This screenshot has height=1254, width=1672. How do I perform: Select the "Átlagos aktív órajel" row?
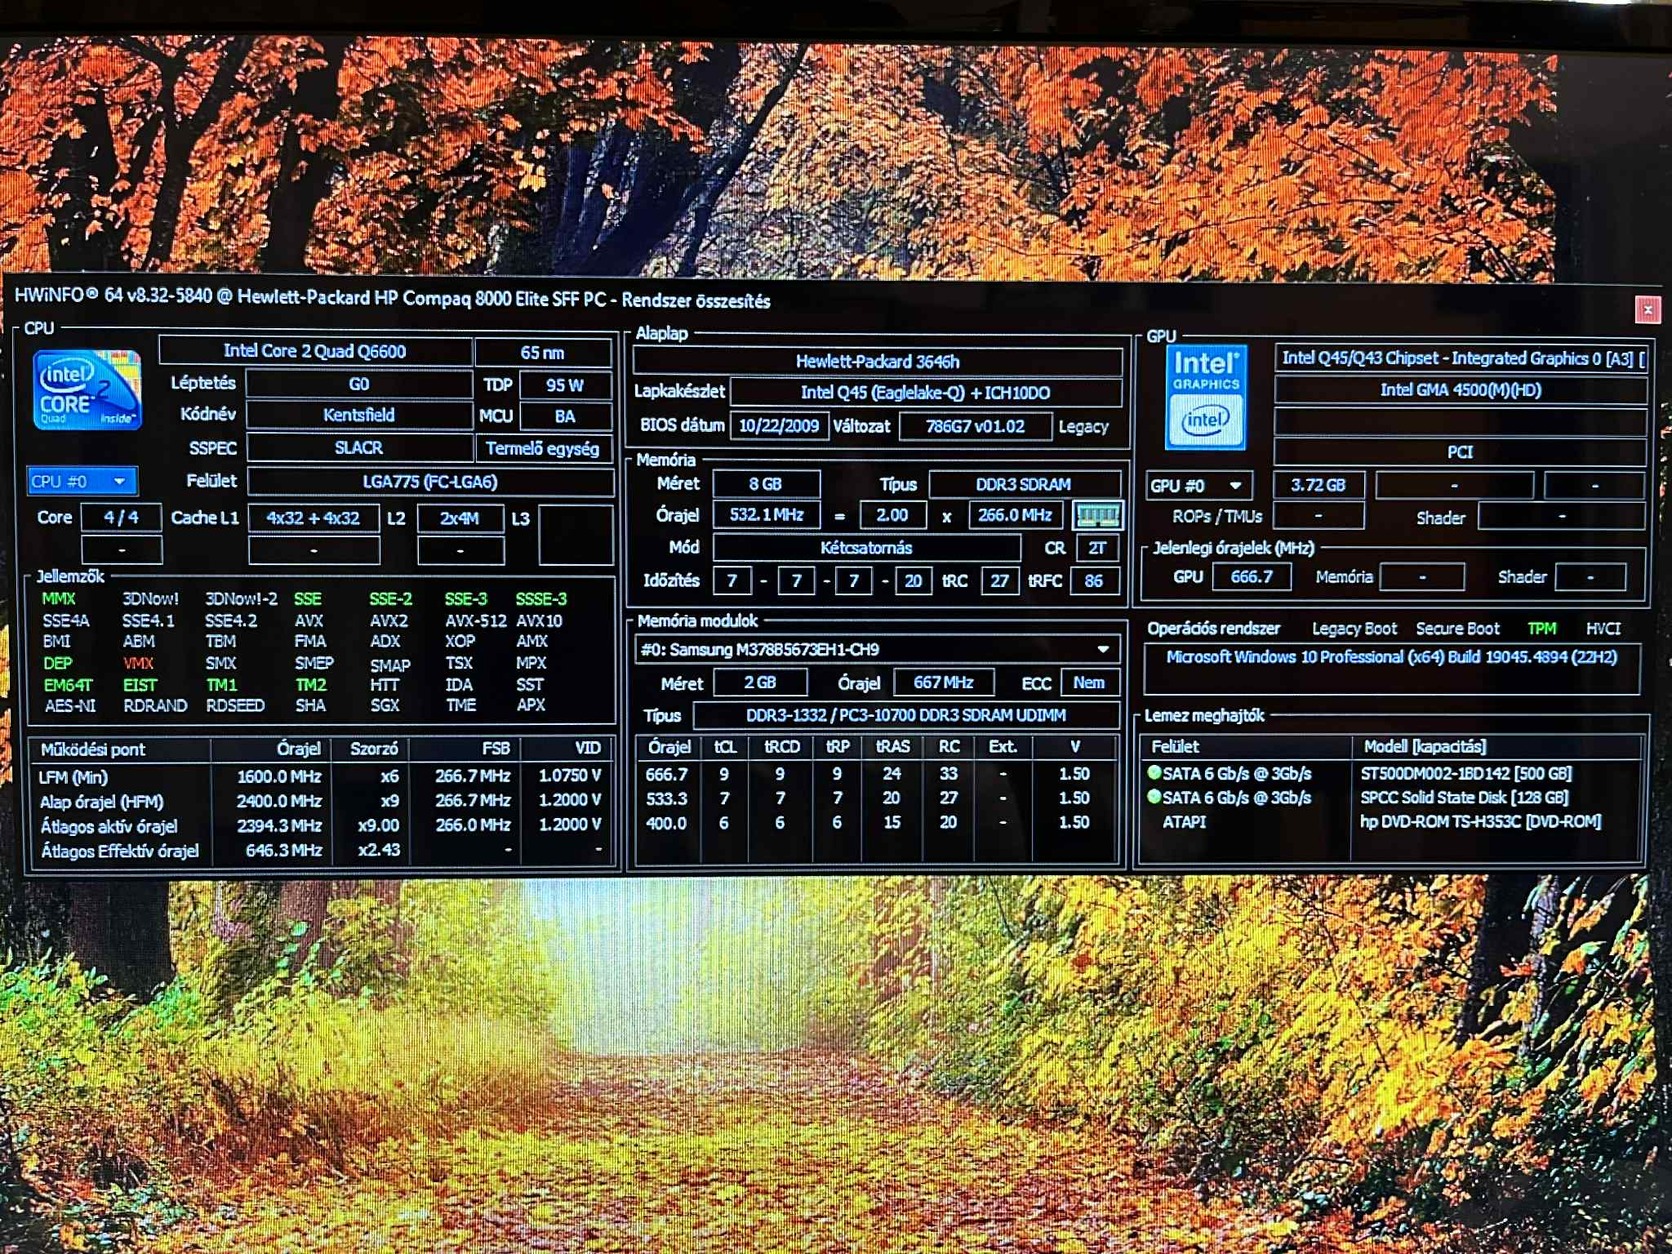[x=320, y=825]
